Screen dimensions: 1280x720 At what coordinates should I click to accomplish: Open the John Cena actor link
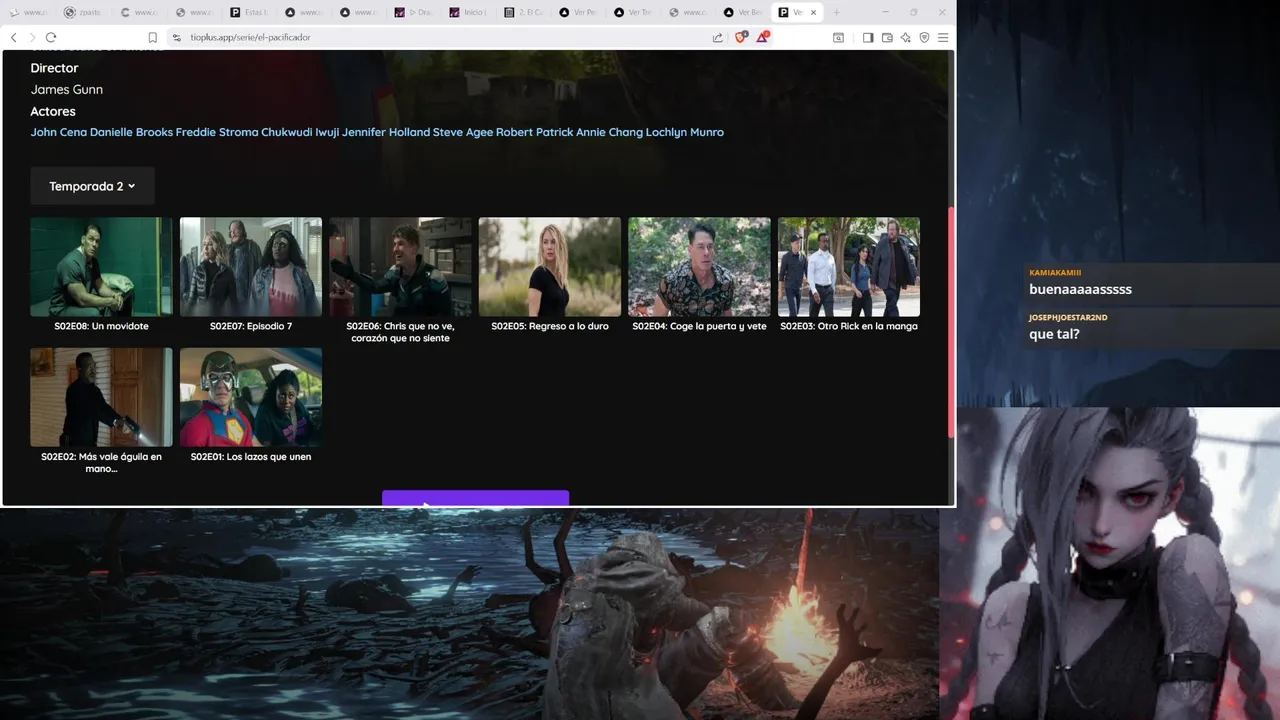pyautogui.click(x=59, y=132)
